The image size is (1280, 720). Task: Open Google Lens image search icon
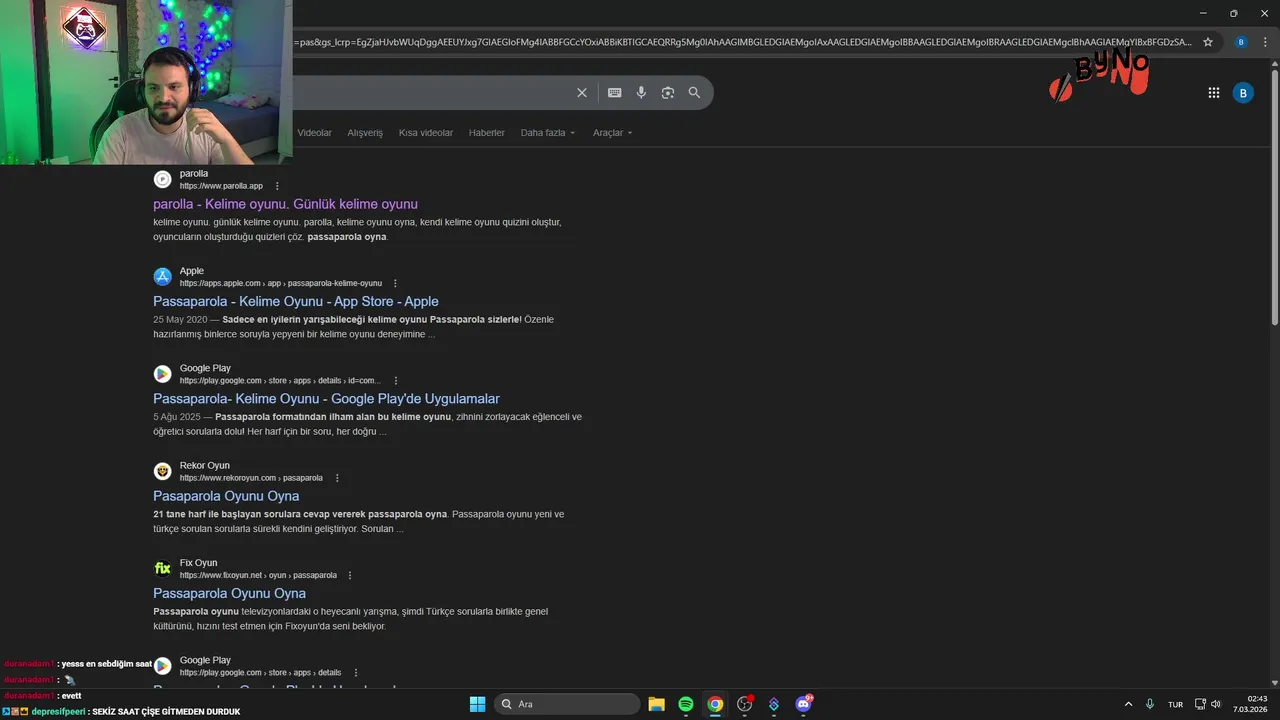click(x=668, y=93)
